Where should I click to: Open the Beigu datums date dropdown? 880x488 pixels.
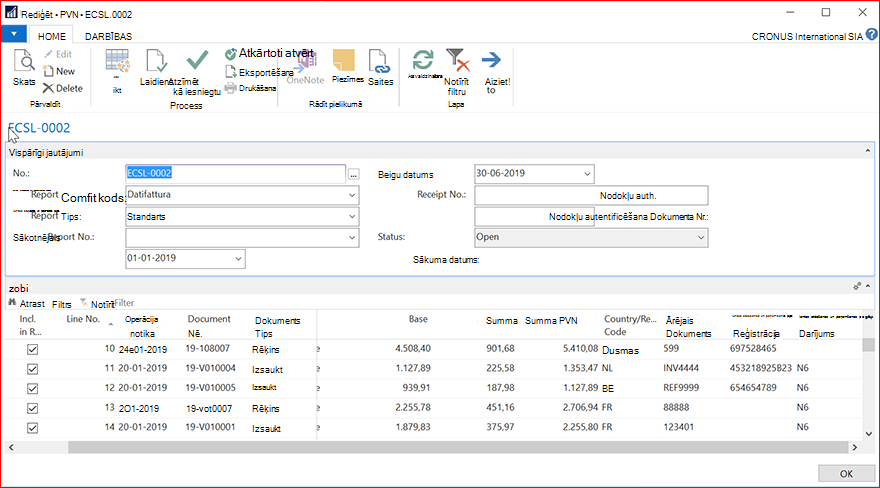[587, 174]
